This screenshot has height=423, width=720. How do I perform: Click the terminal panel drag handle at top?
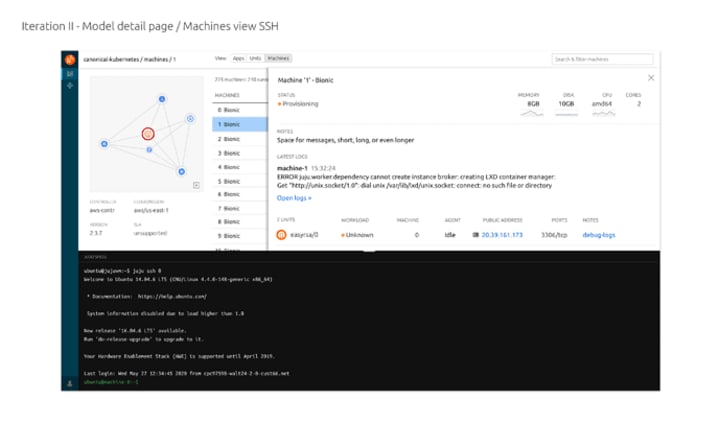pos(370,251)
